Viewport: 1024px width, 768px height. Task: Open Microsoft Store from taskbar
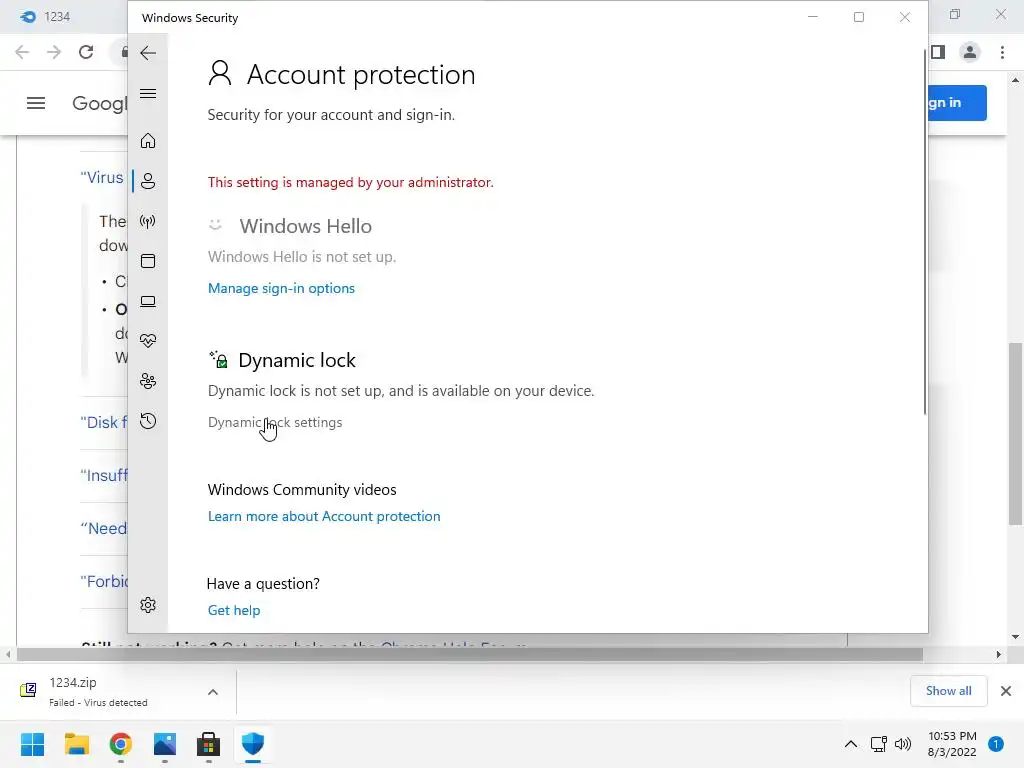point(208,744)
